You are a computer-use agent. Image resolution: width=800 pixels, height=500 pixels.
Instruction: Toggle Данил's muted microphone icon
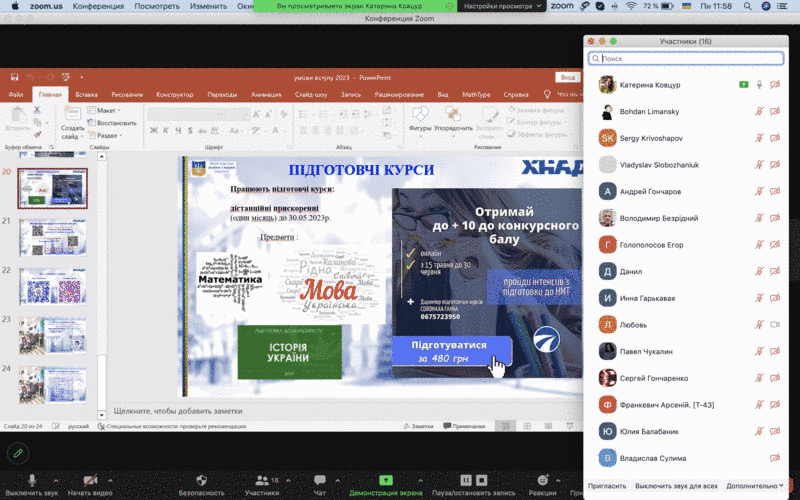(759, 271)
